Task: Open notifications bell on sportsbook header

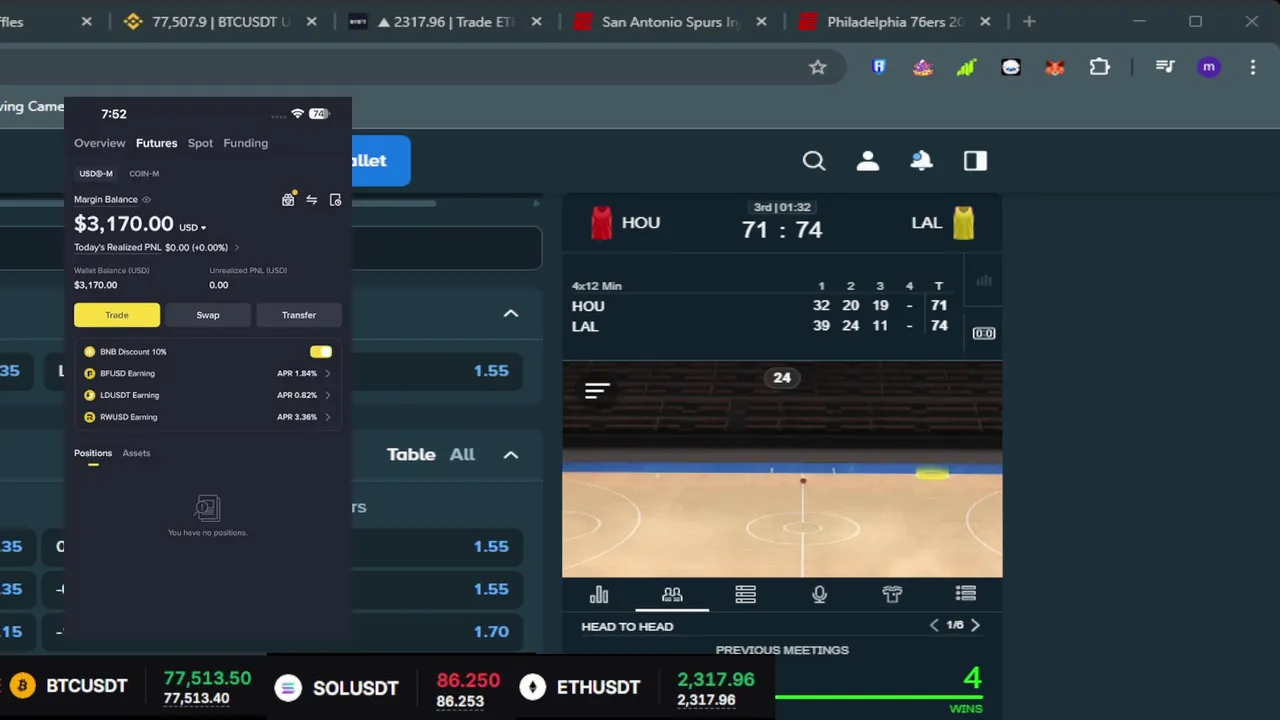Action: [921, 161]
